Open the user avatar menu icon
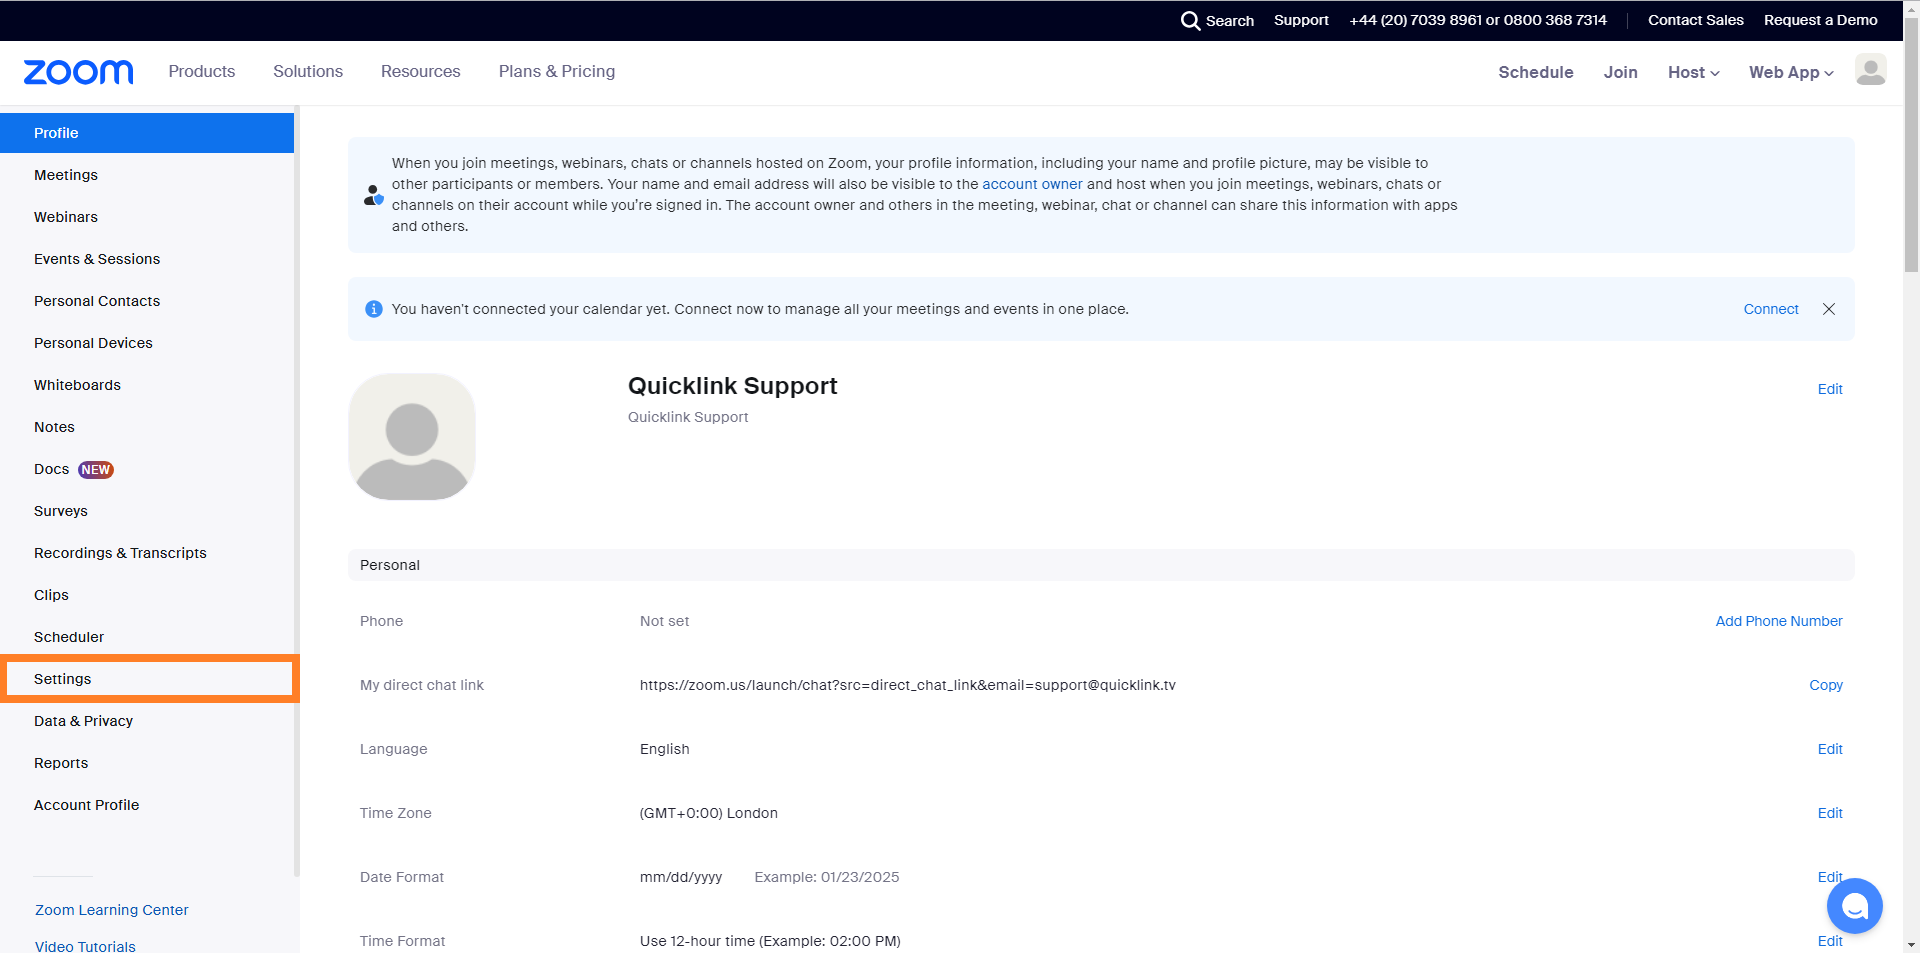This screenshot has height=953, width=1920. coord(1870,71)
